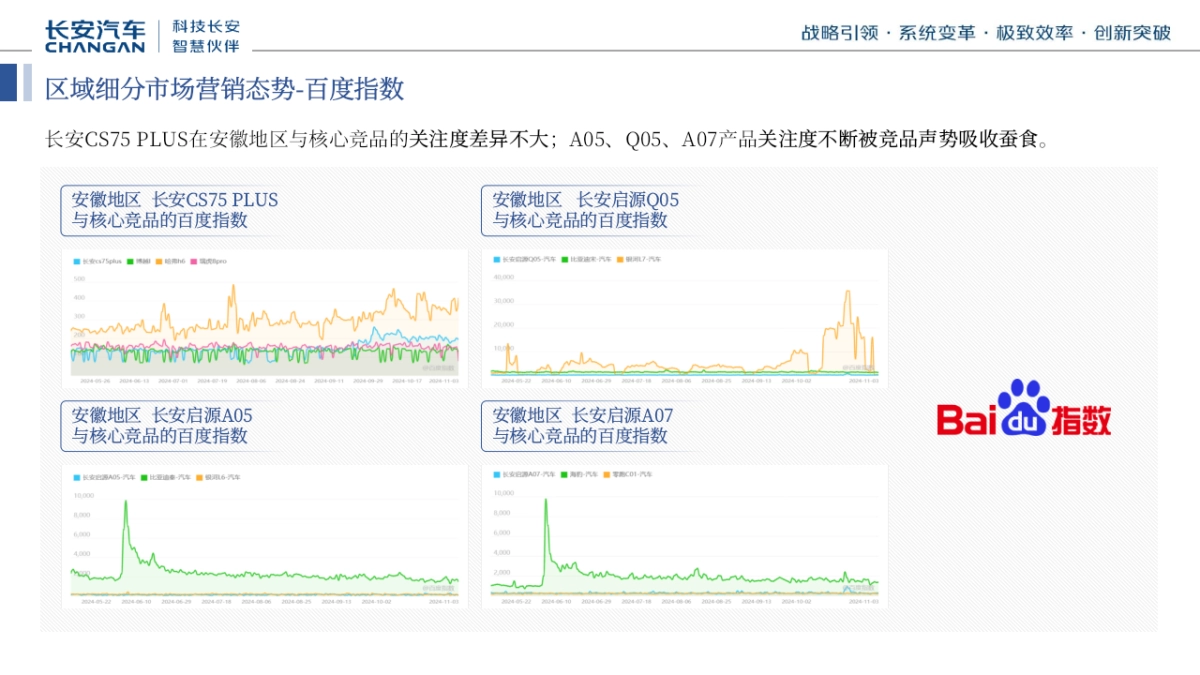Expand the 安徽地区 长安启源A05 chart panel
This screenshot has width=1200, height=675.
[x=167, y=426]
